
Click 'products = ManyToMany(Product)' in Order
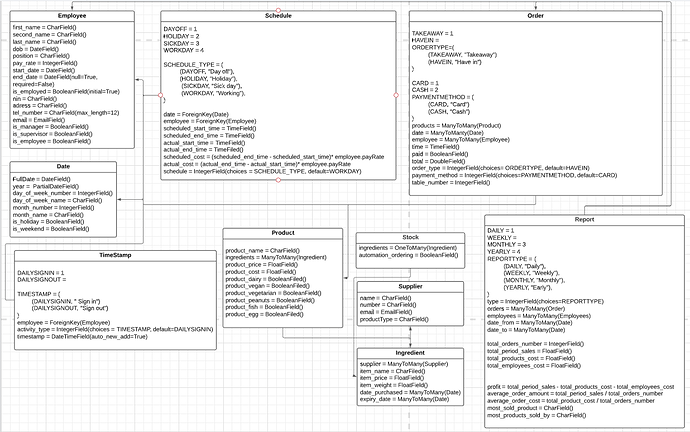pyautogui.click(x=456, y=126)
